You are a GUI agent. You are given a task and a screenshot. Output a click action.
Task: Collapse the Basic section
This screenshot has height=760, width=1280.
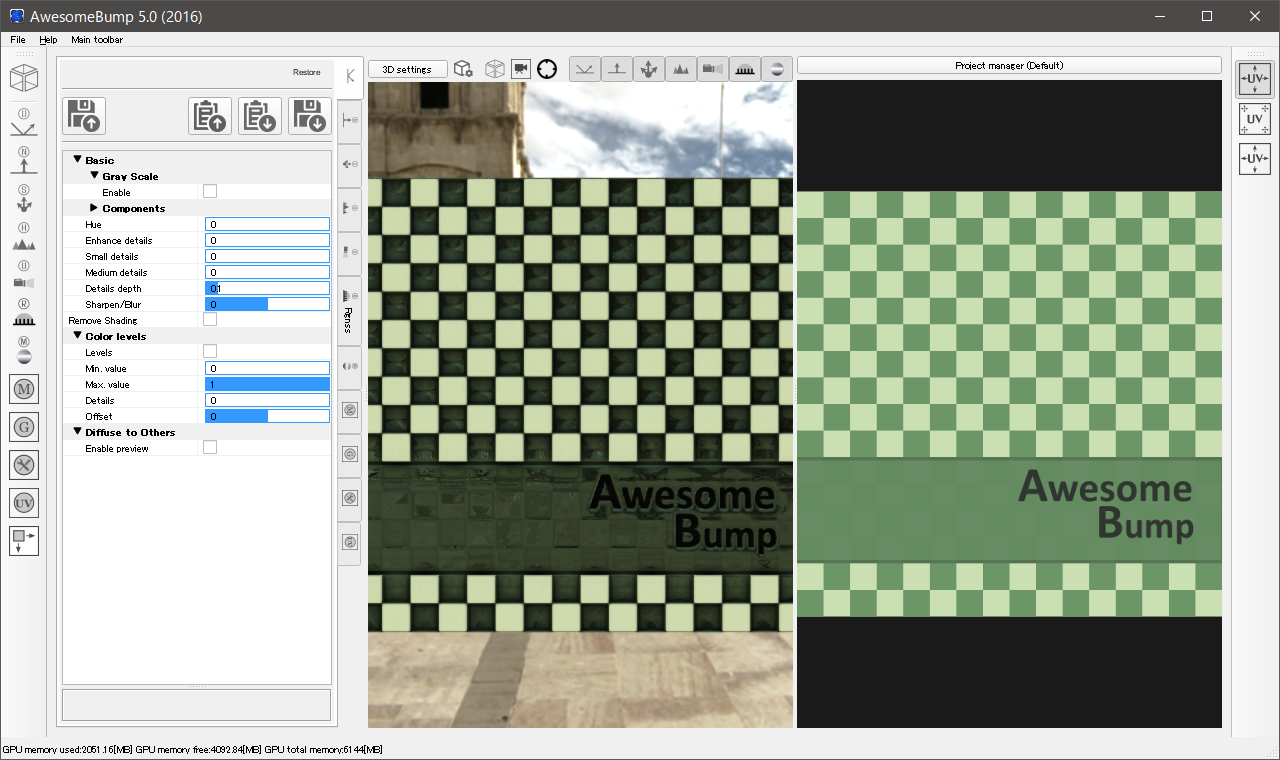(x=77, y=160)
